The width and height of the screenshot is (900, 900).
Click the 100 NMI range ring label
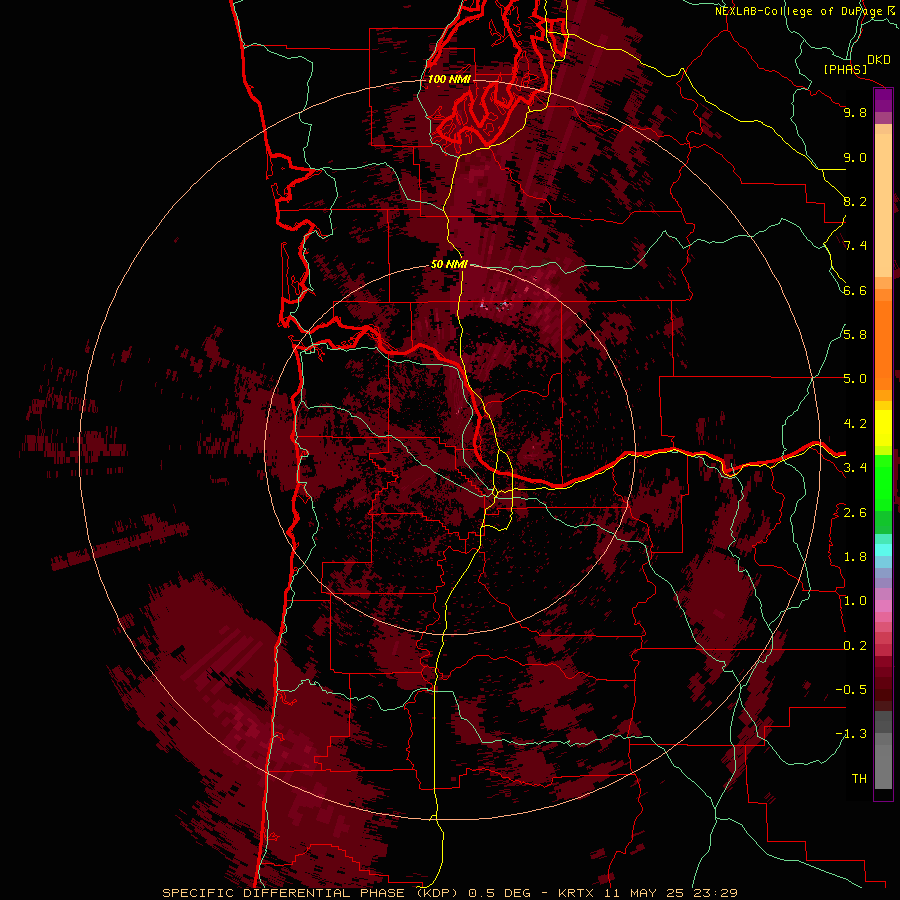coord(449,79)
